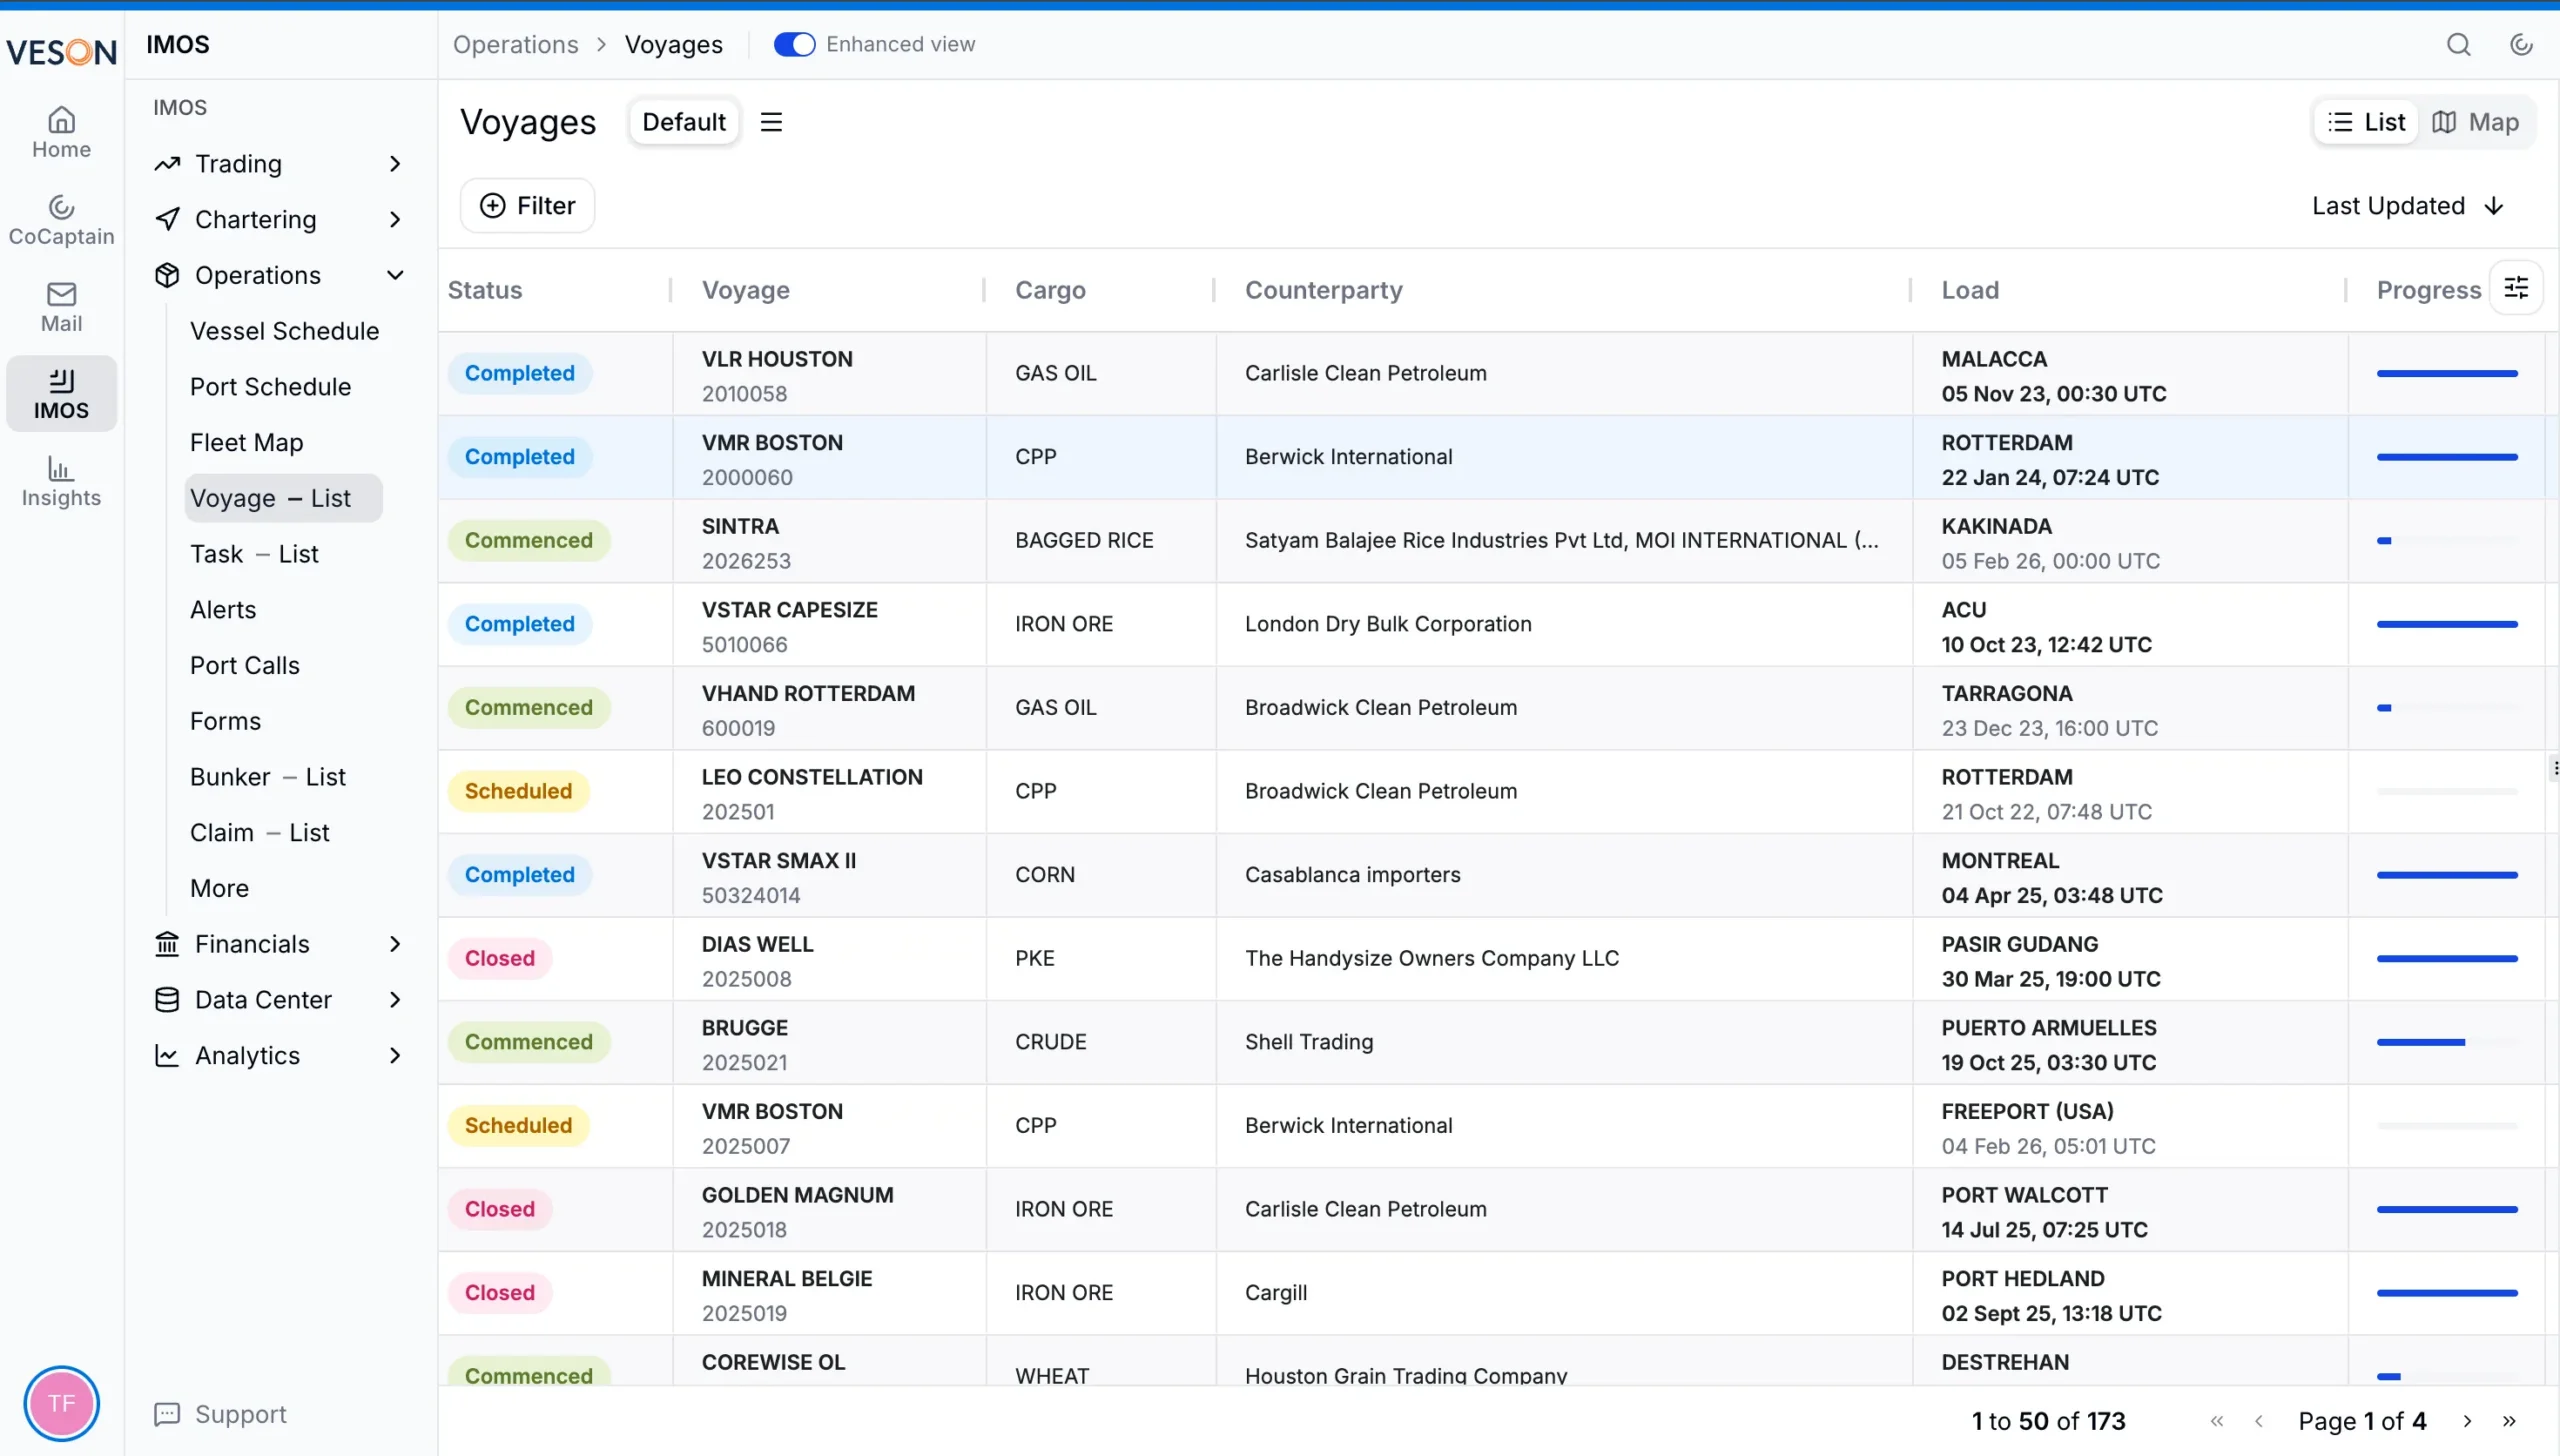Viewport: 2560px width, 1456px height.
Task: Open the Home section in the rail
Action: coord(61,132)
